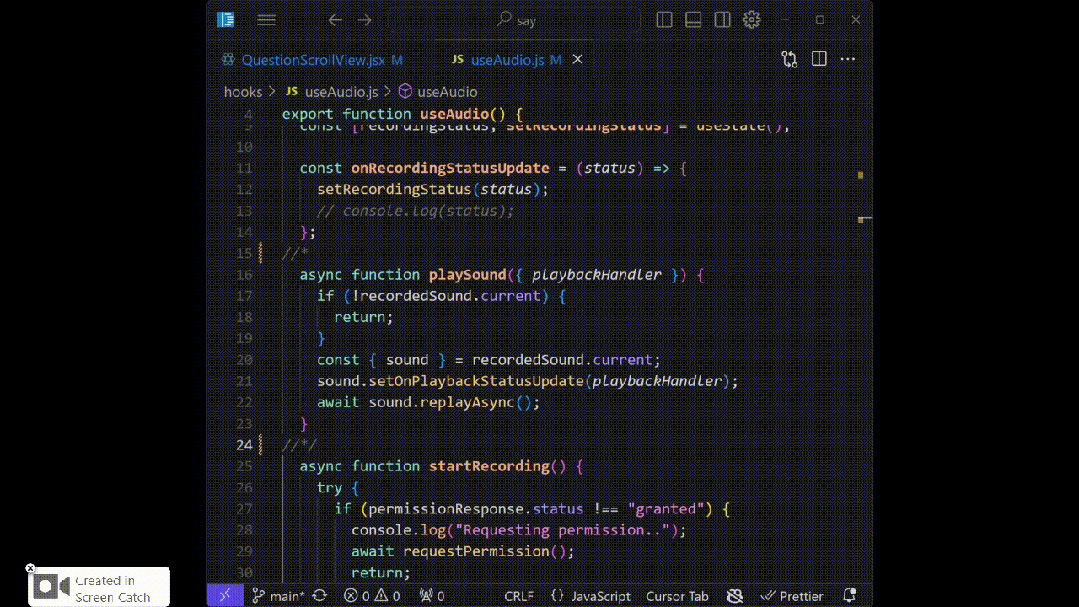This screenshot has width=1079, height=607.
Task: Select JavaScript language mode
Action: (x=601, y=596)
